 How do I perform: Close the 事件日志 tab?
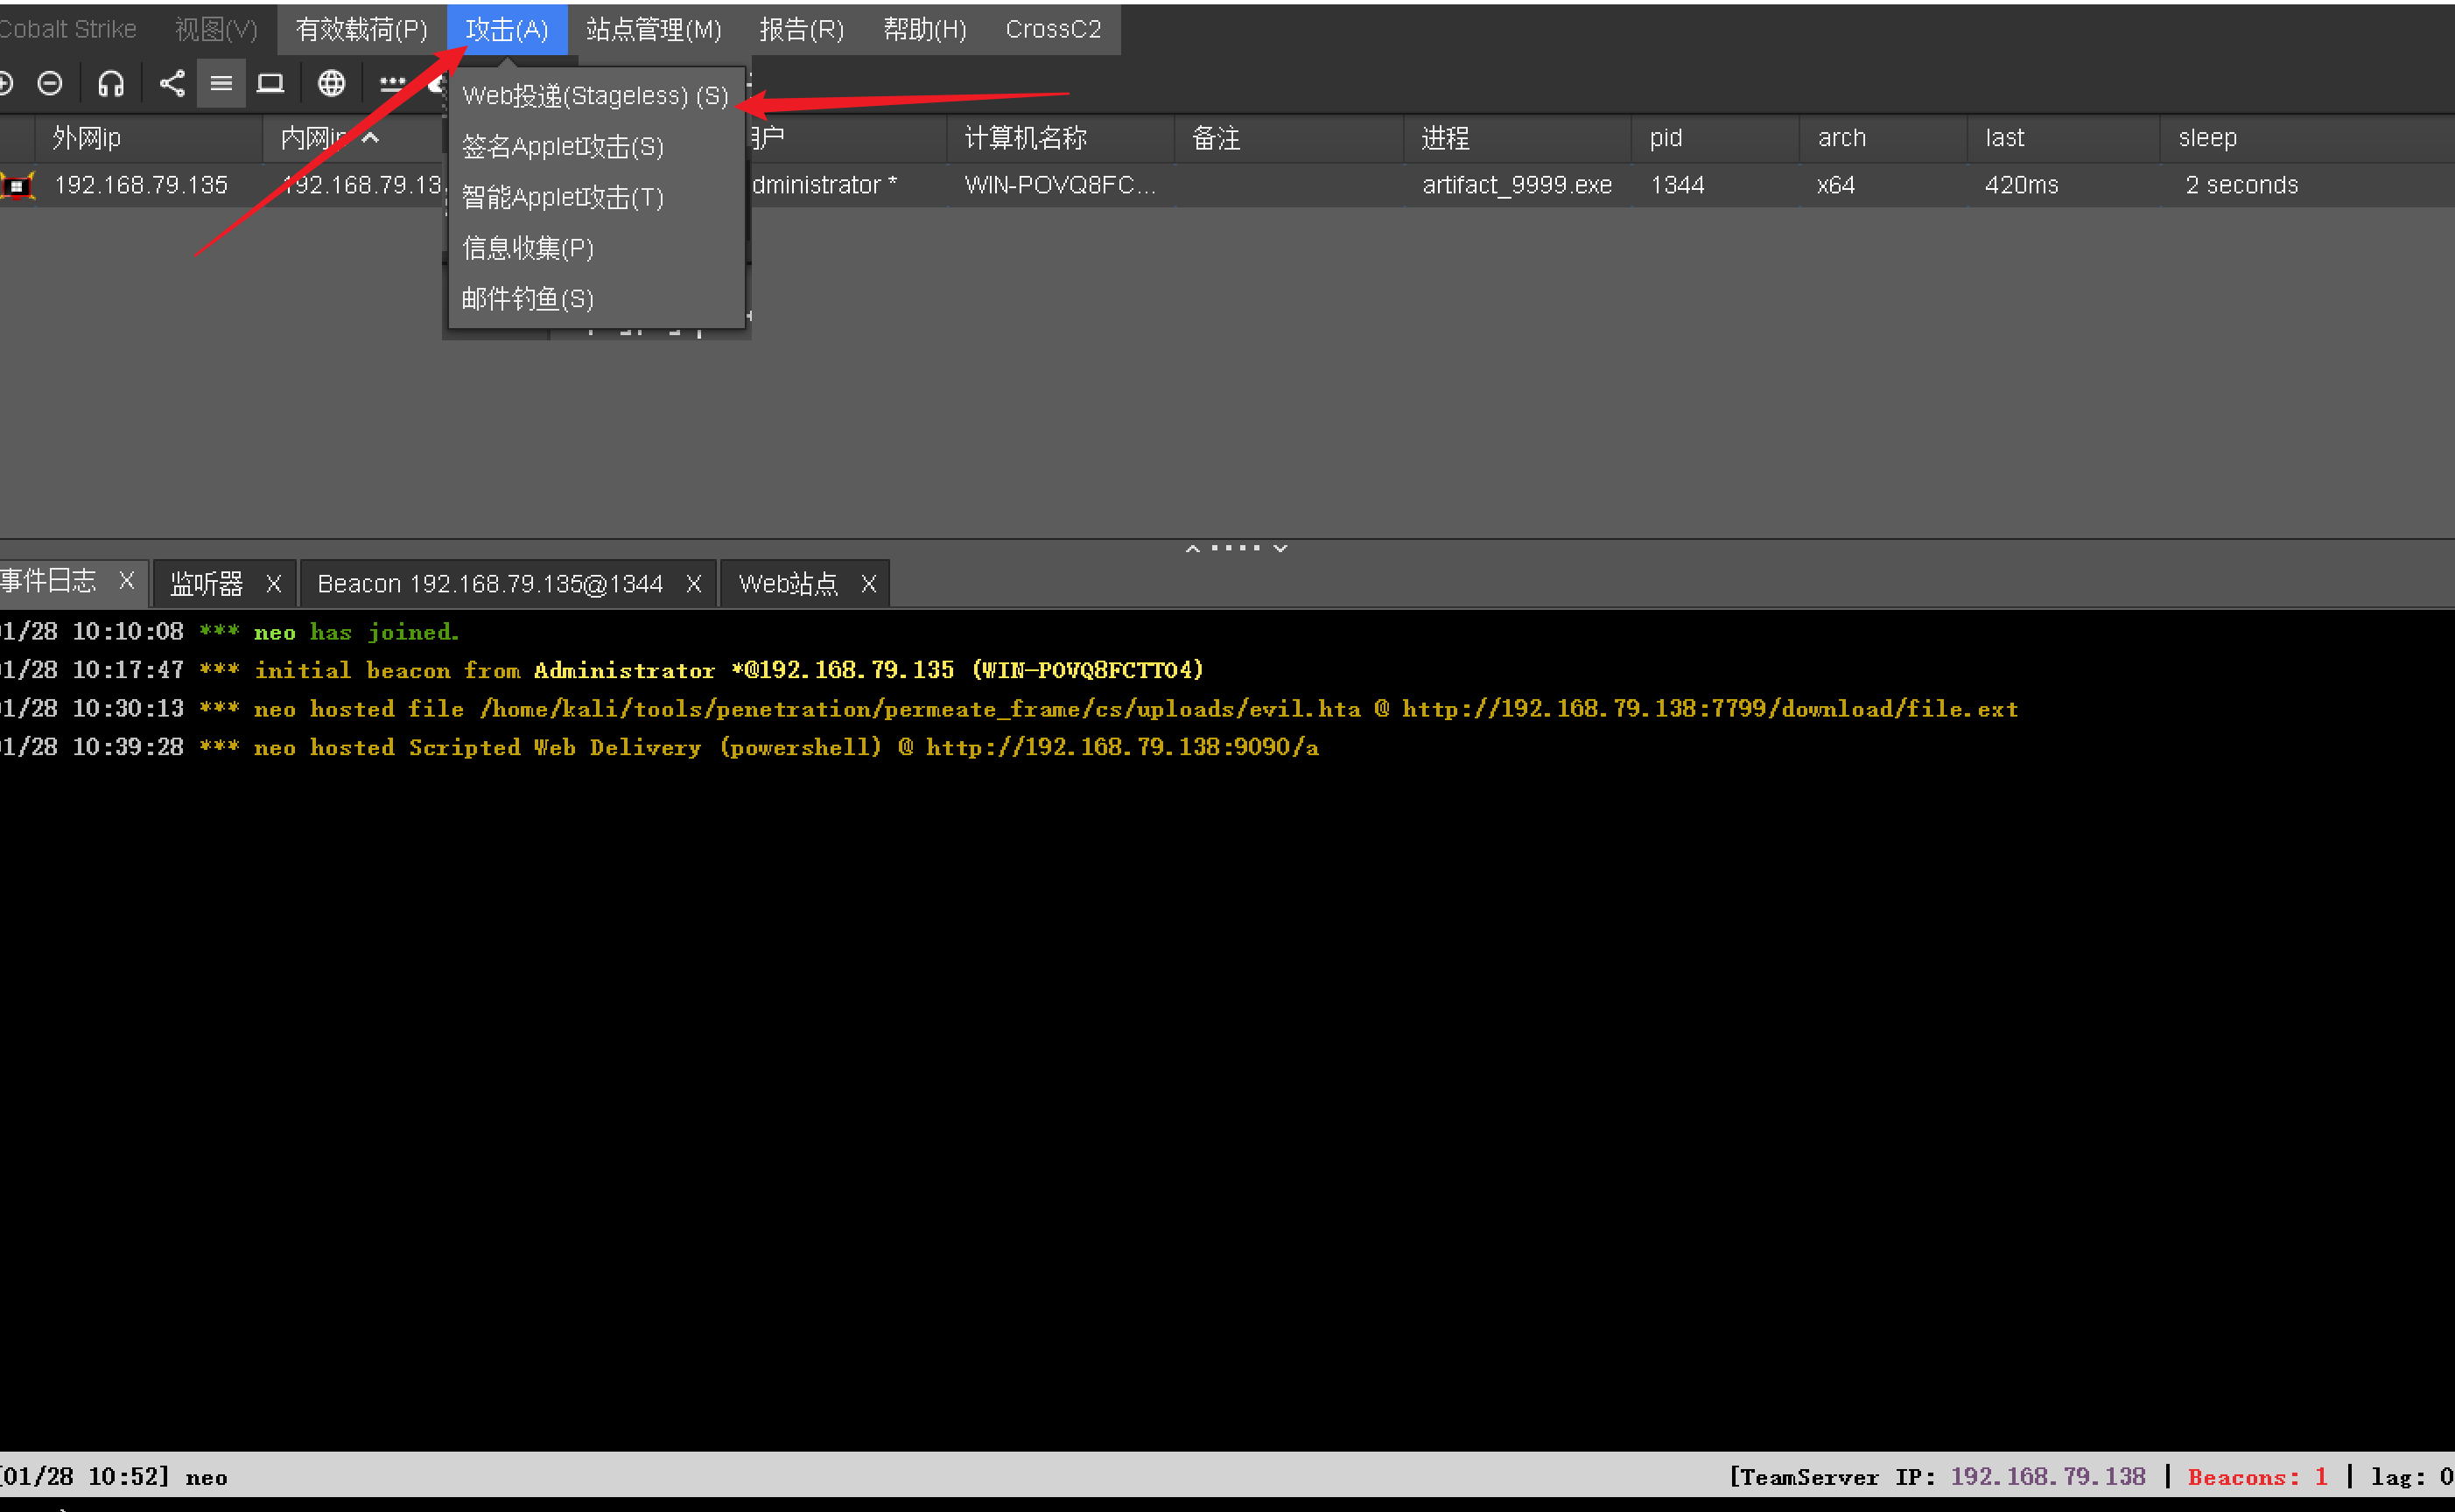point(126,581)
